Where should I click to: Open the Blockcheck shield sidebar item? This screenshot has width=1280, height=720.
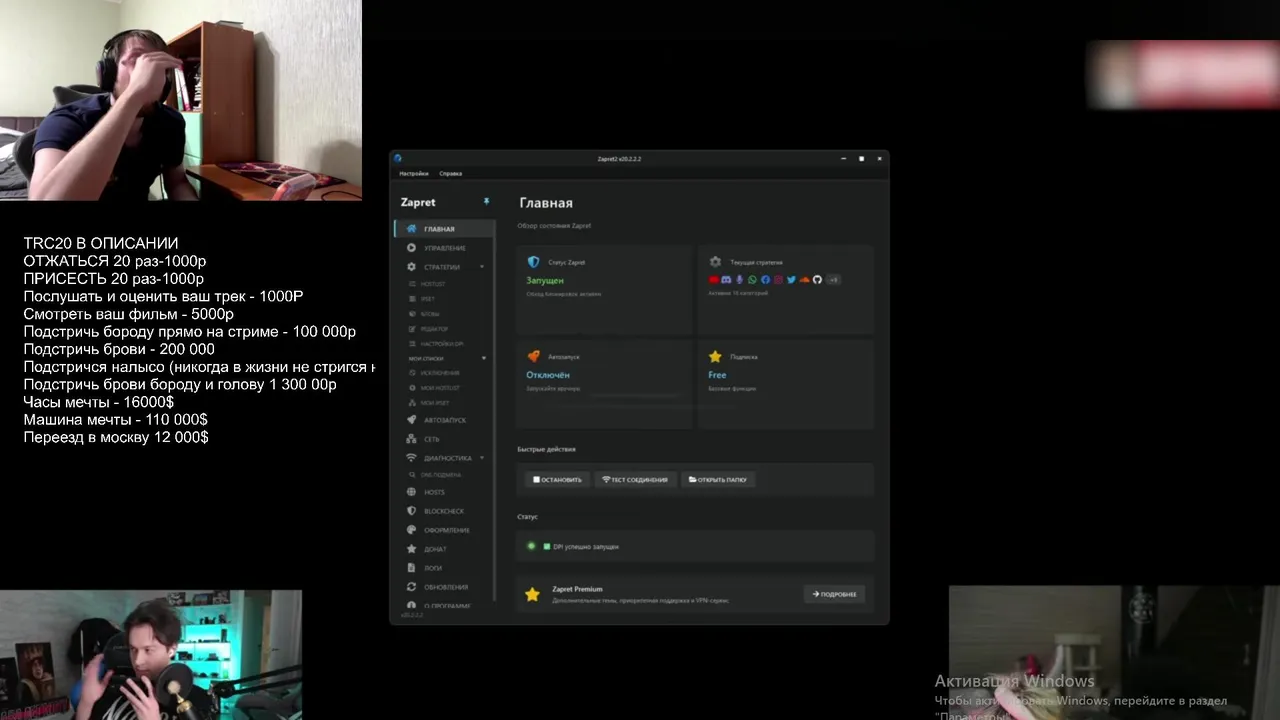444,511
